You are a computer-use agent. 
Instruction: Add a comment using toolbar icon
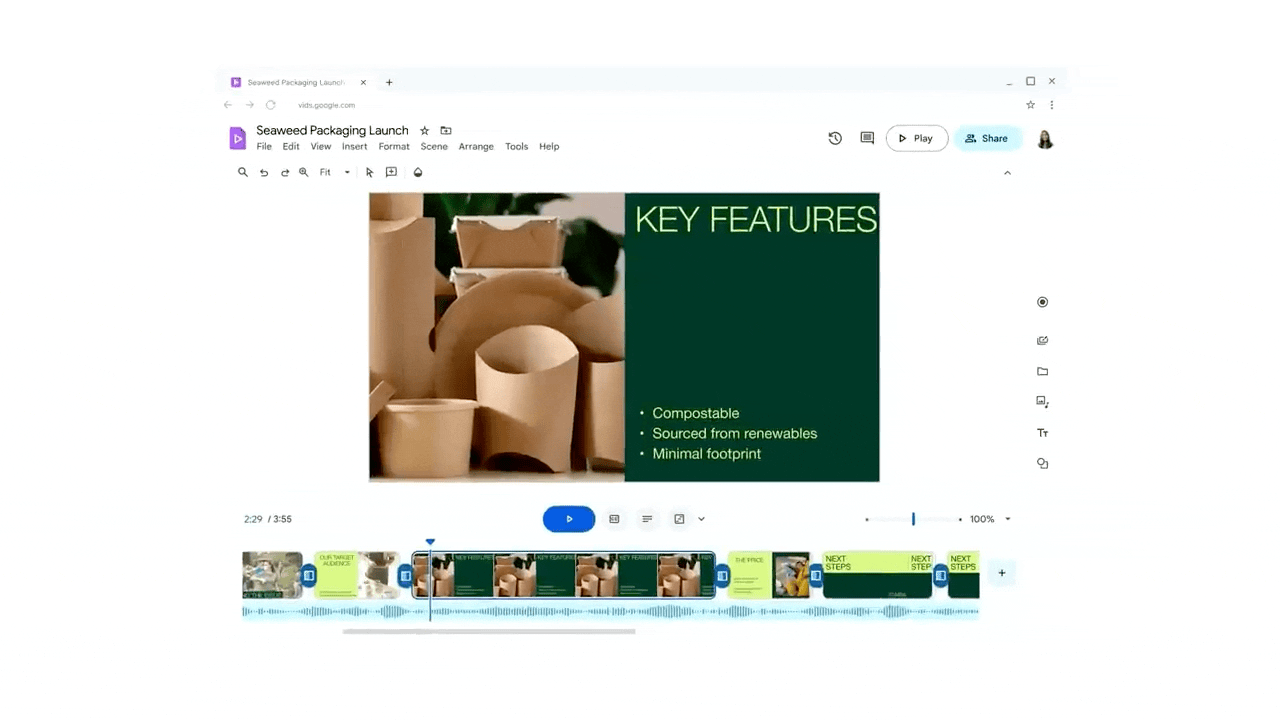(x=391, y=172)
